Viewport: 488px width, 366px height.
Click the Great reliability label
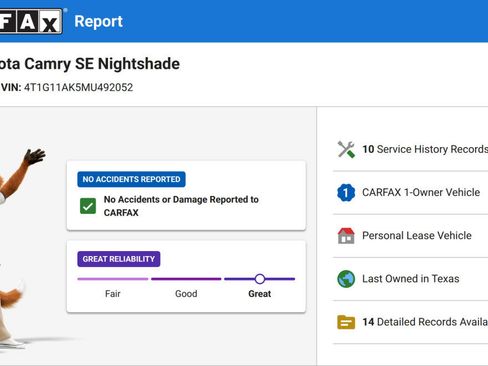tap(260, 294)
